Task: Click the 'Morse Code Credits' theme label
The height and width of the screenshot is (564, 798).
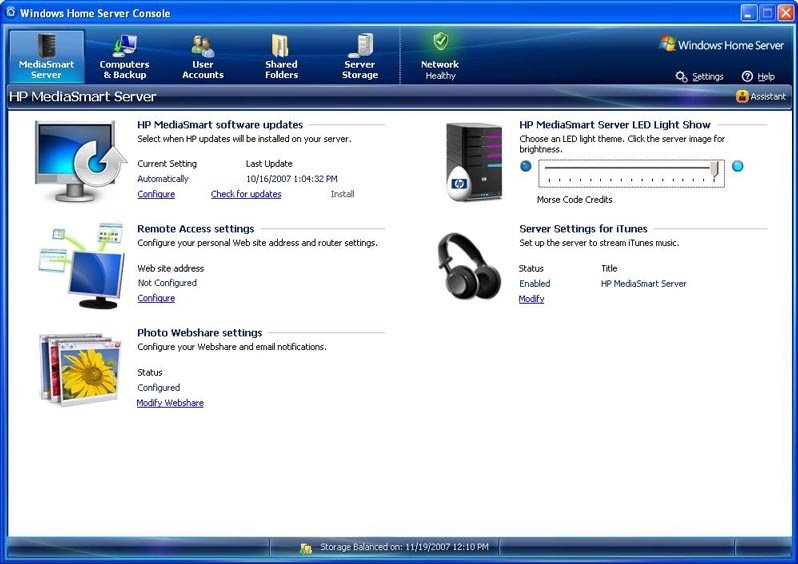Action: 575,200
